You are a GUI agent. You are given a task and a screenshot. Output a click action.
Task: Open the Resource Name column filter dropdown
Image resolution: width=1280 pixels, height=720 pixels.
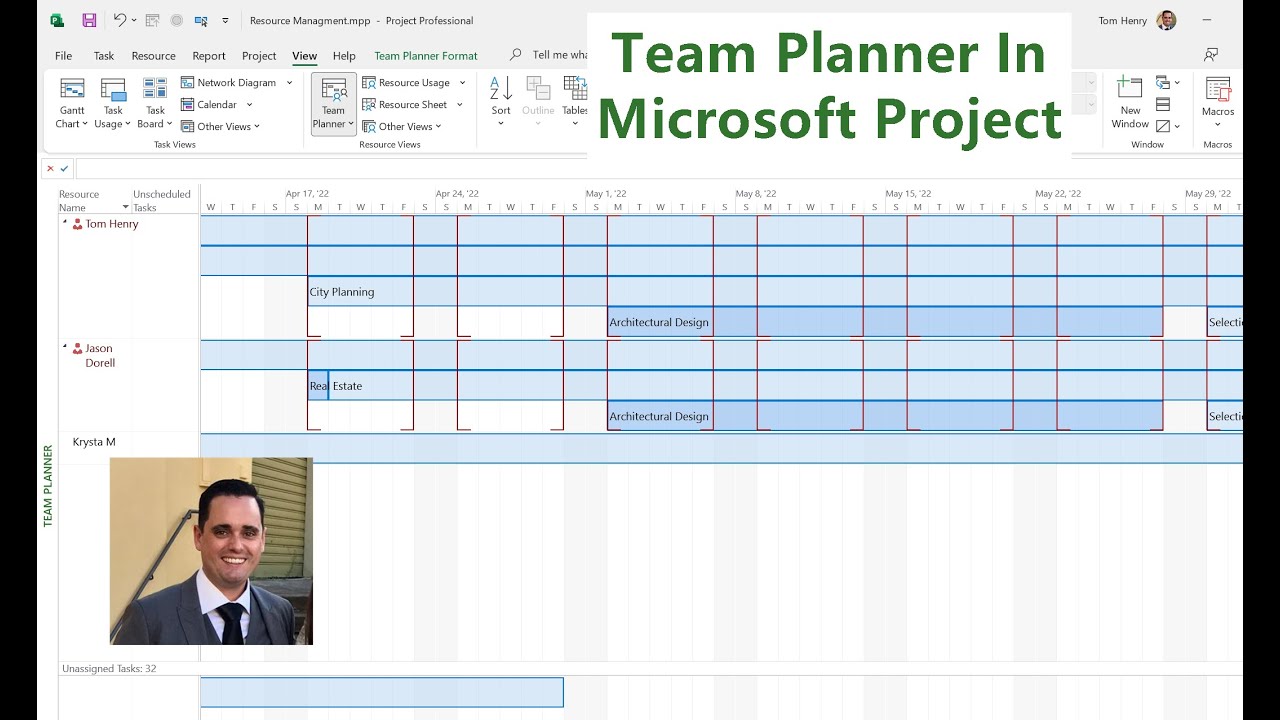coord(125,207)
